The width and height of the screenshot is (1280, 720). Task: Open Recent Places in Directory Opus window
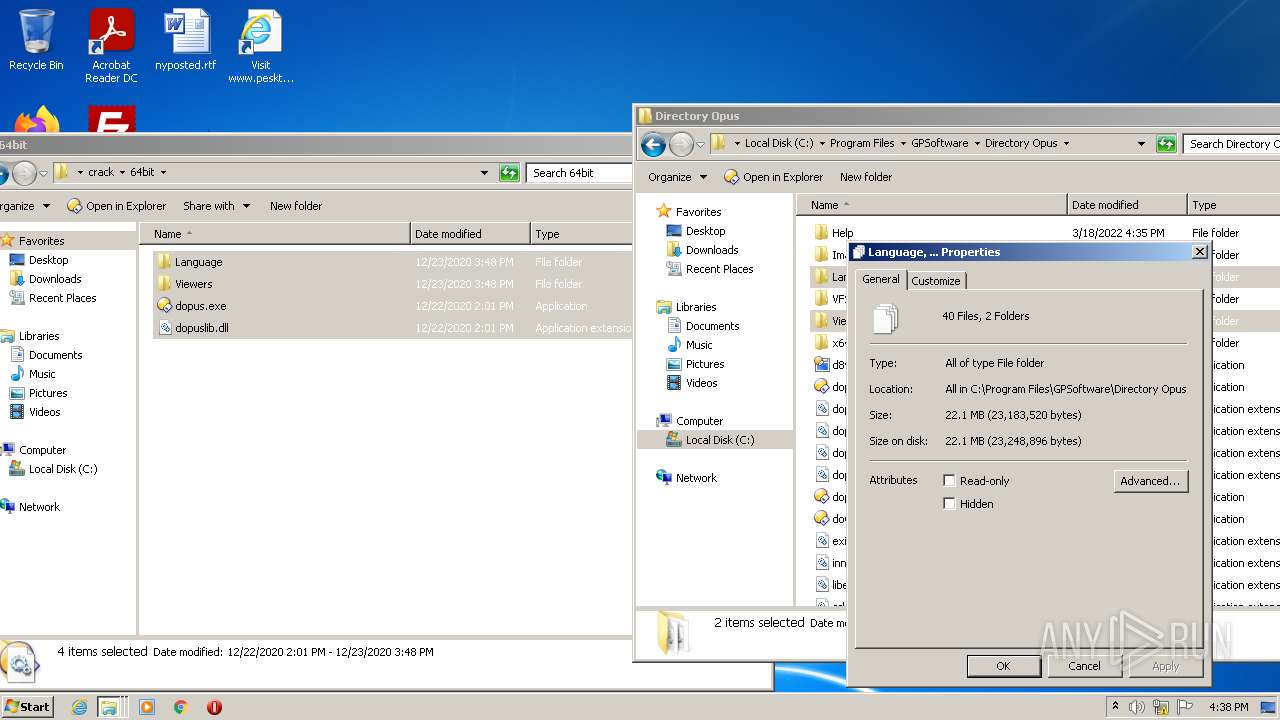pyautogui.click(x=719, y=269)
